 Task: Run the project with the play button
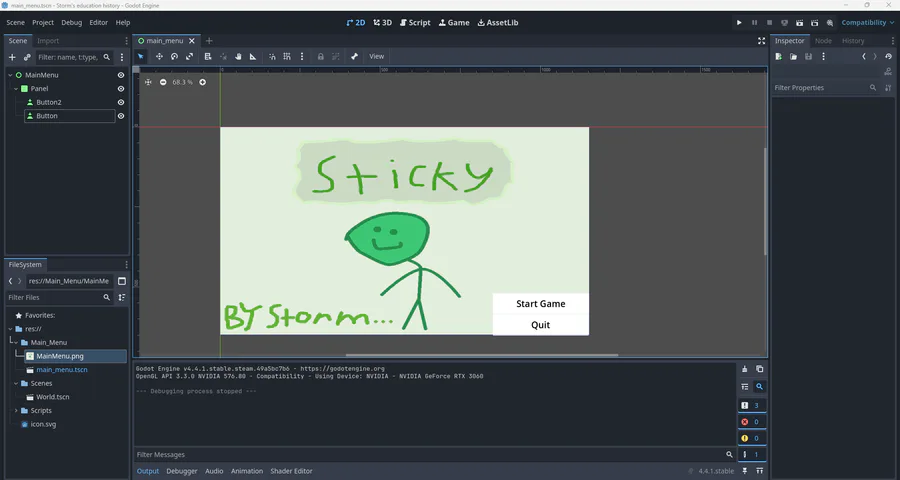tap(739, 22)
